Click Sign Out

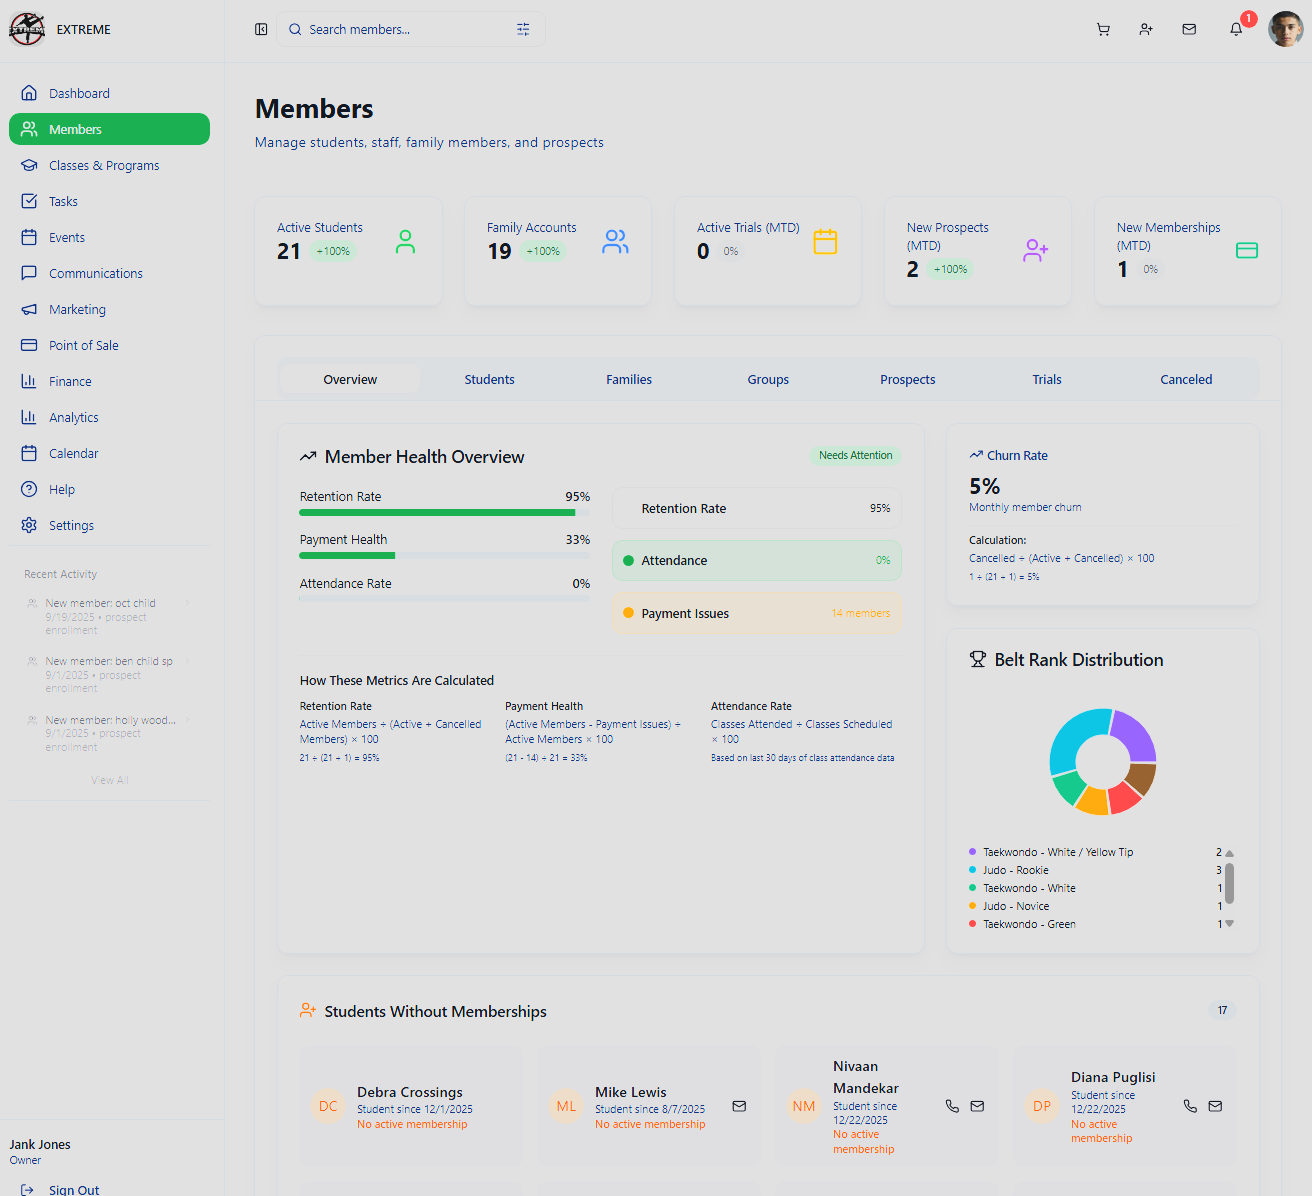point(74,1189)
